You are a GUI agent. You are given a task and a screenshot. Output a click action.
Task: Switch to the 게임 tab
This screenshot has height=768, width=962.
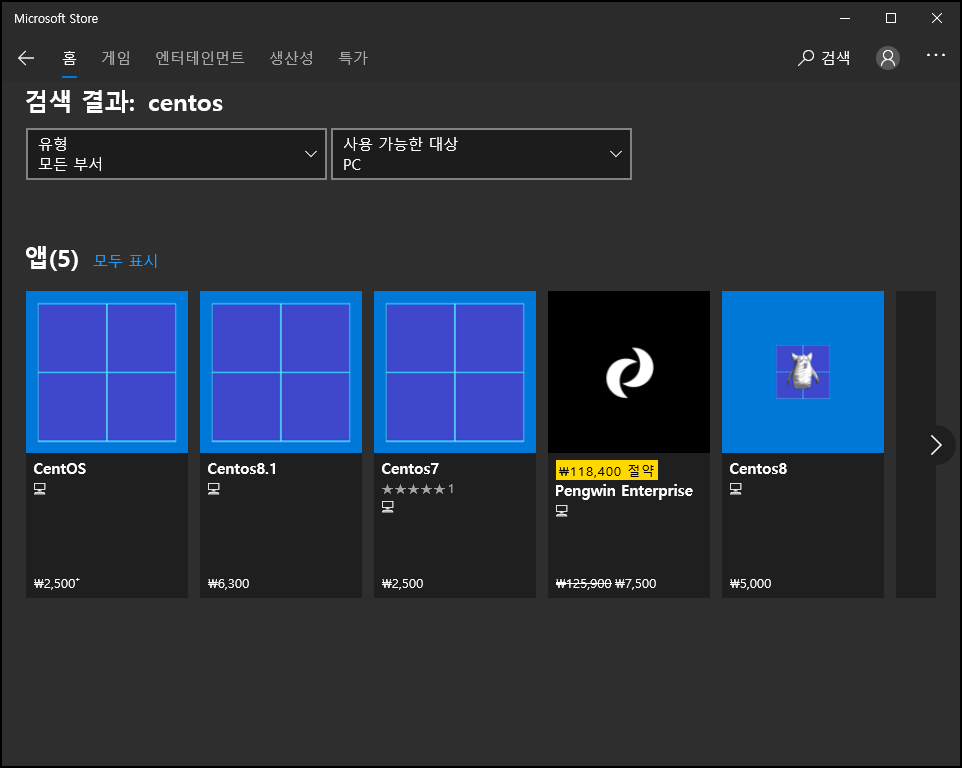click(116, 58)
